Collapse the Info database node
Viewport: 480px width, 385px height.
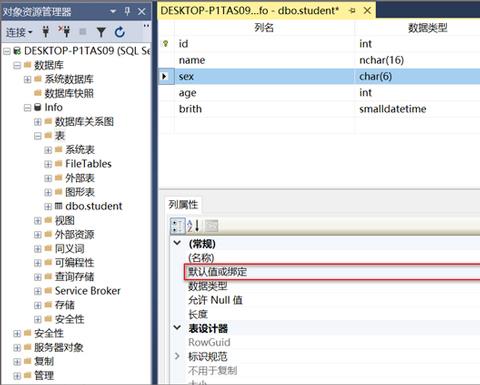[x=27, y=108]
